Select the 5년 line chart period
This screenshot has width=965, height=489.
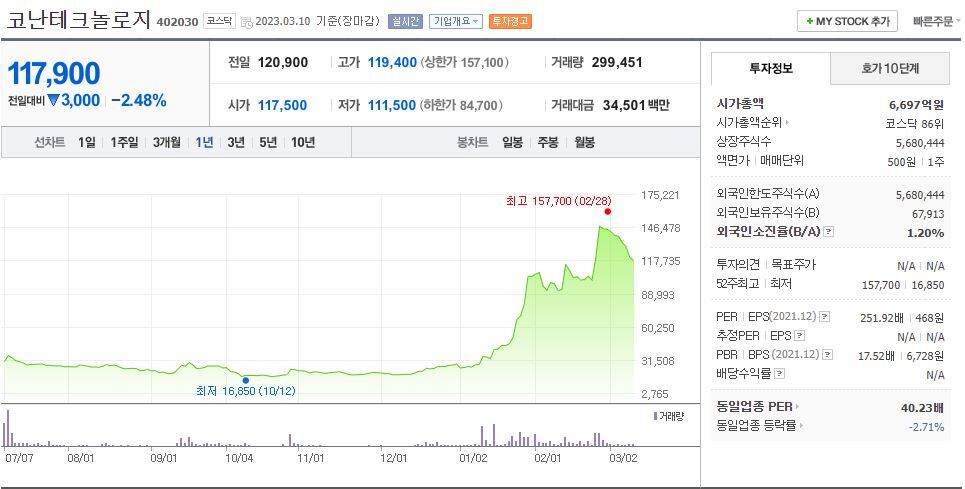268,142
